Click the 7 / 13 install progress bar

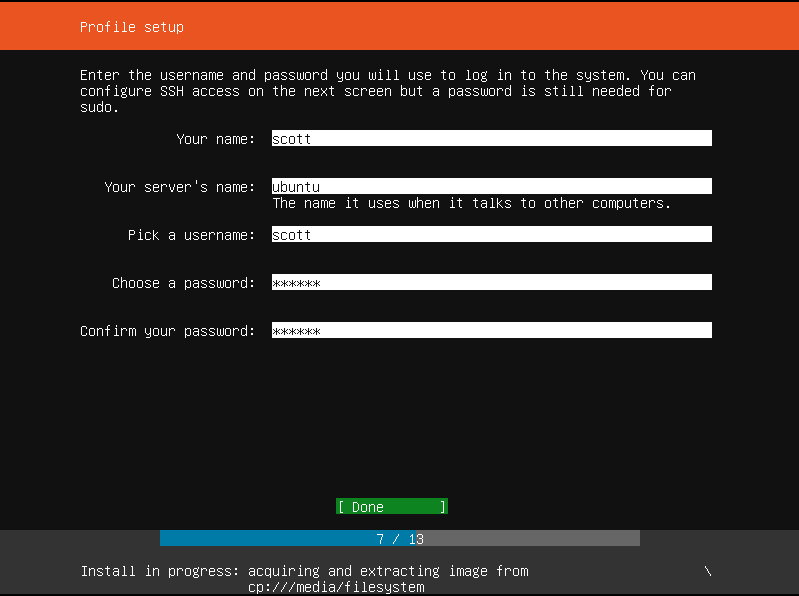[400, 538]
